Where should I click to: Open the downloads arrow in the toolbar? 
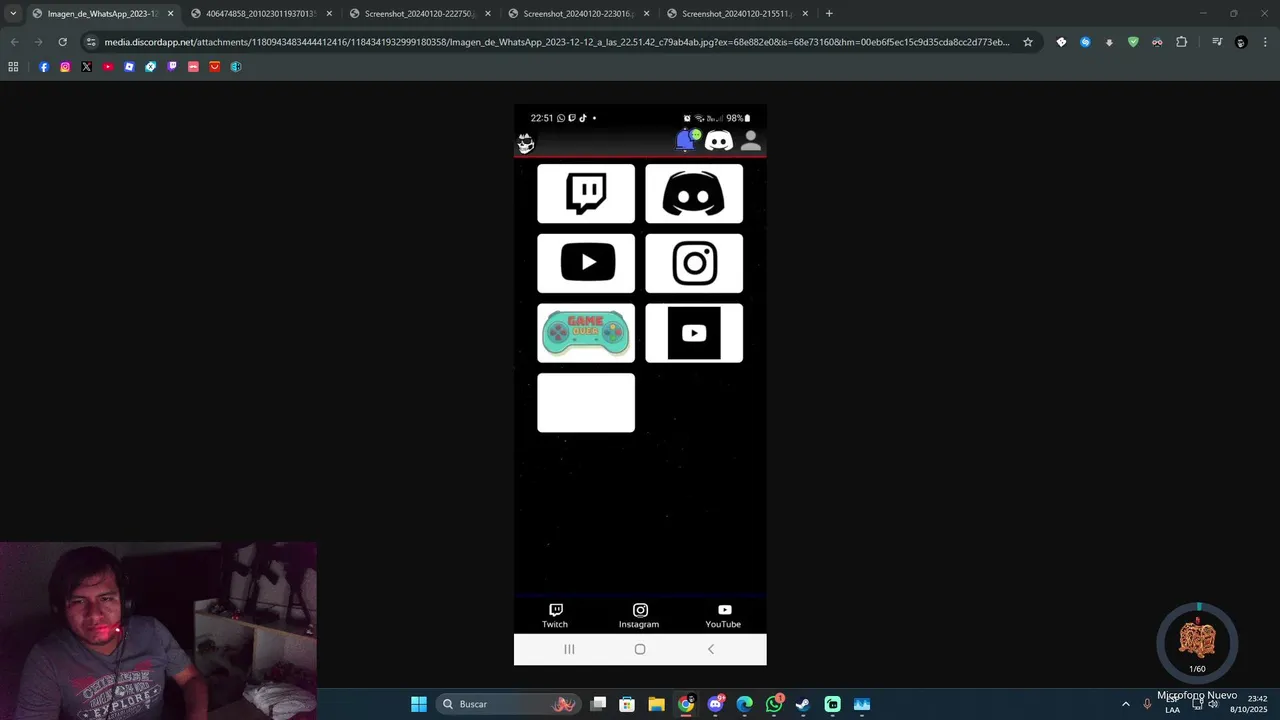click(1109, 42)
